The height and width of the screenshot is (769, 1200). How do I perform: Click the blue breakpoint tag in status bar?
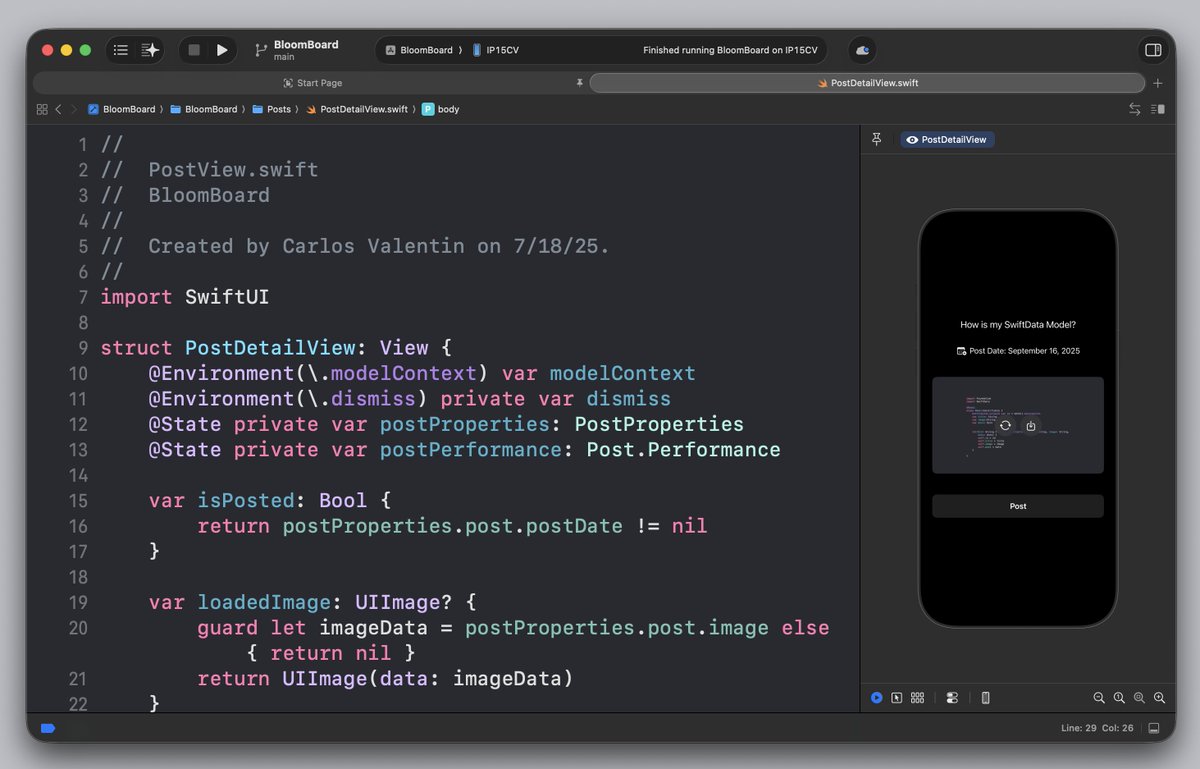47,728
